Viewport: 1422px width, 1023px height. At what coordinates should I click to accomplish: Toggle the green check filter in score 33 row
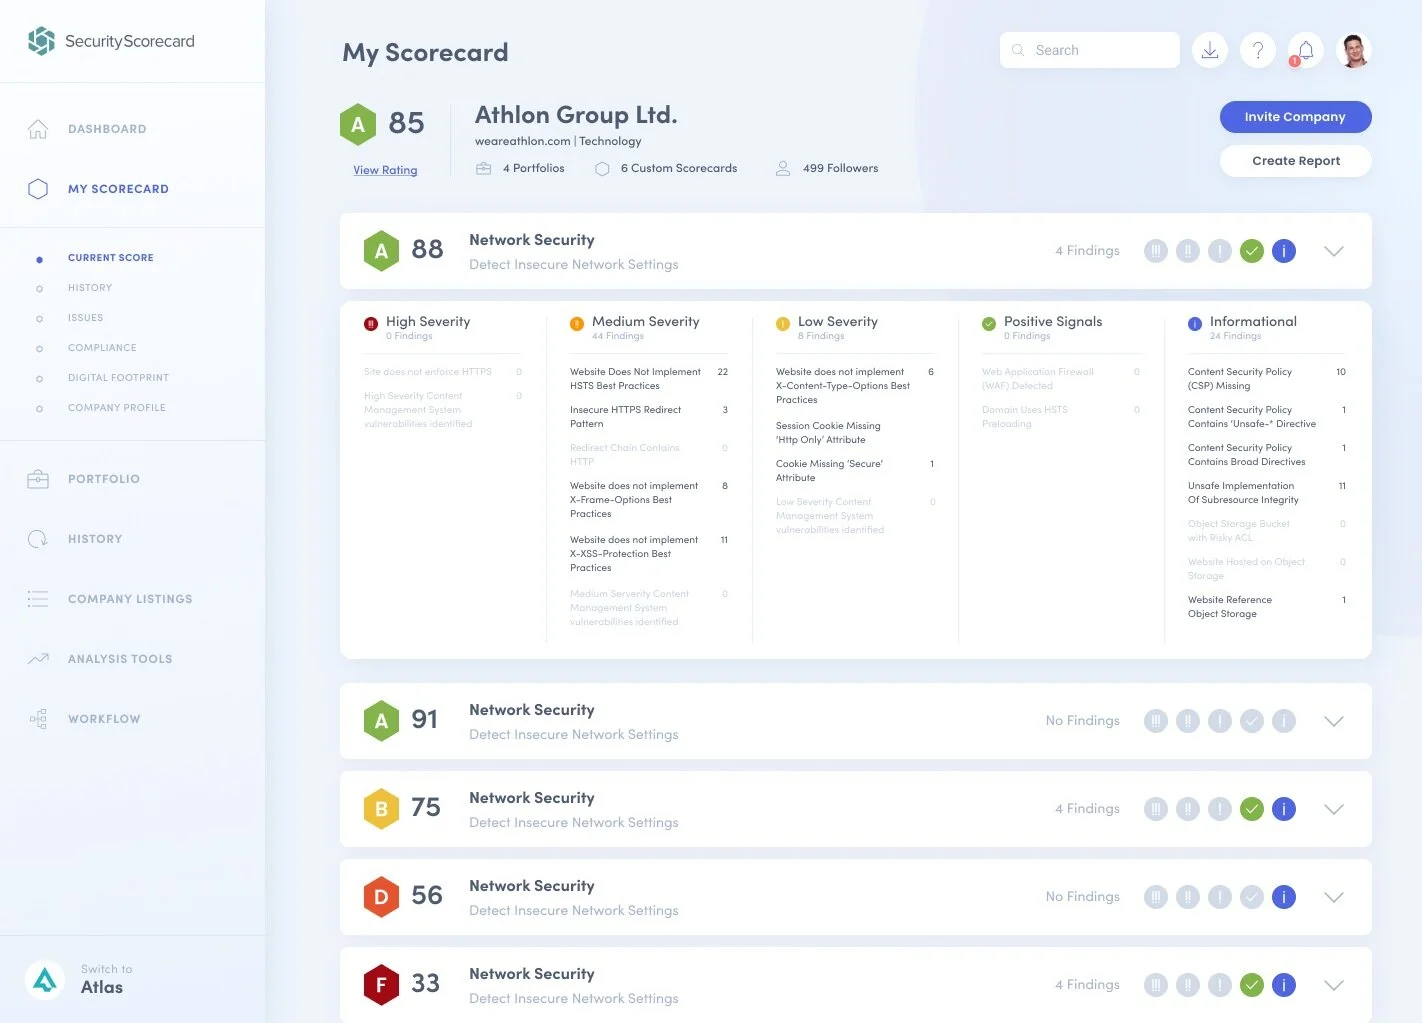[1252, 985]
